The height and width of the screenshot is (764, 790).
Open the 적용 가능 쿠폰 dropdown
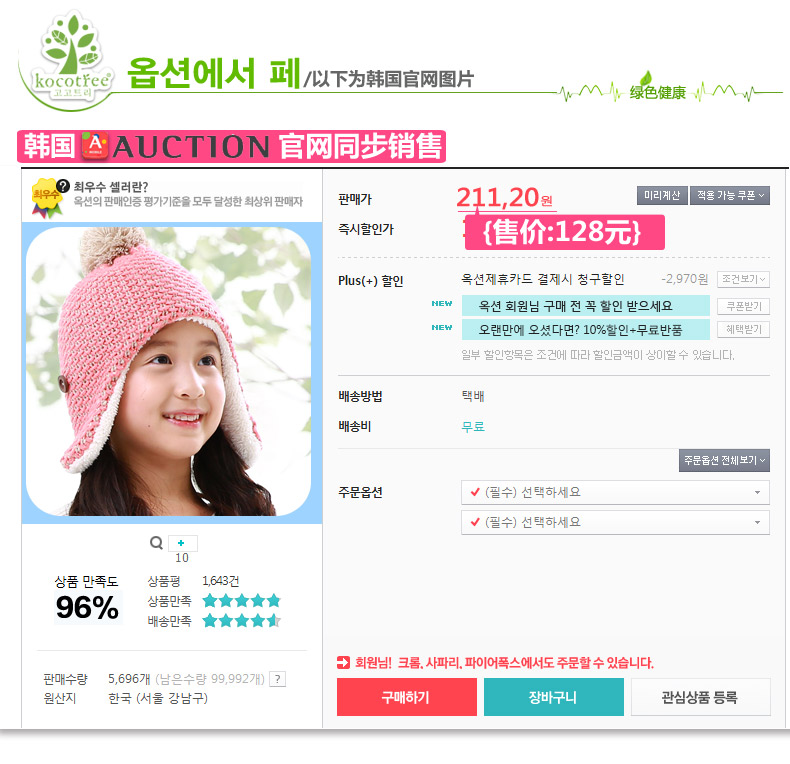[730, 195]
